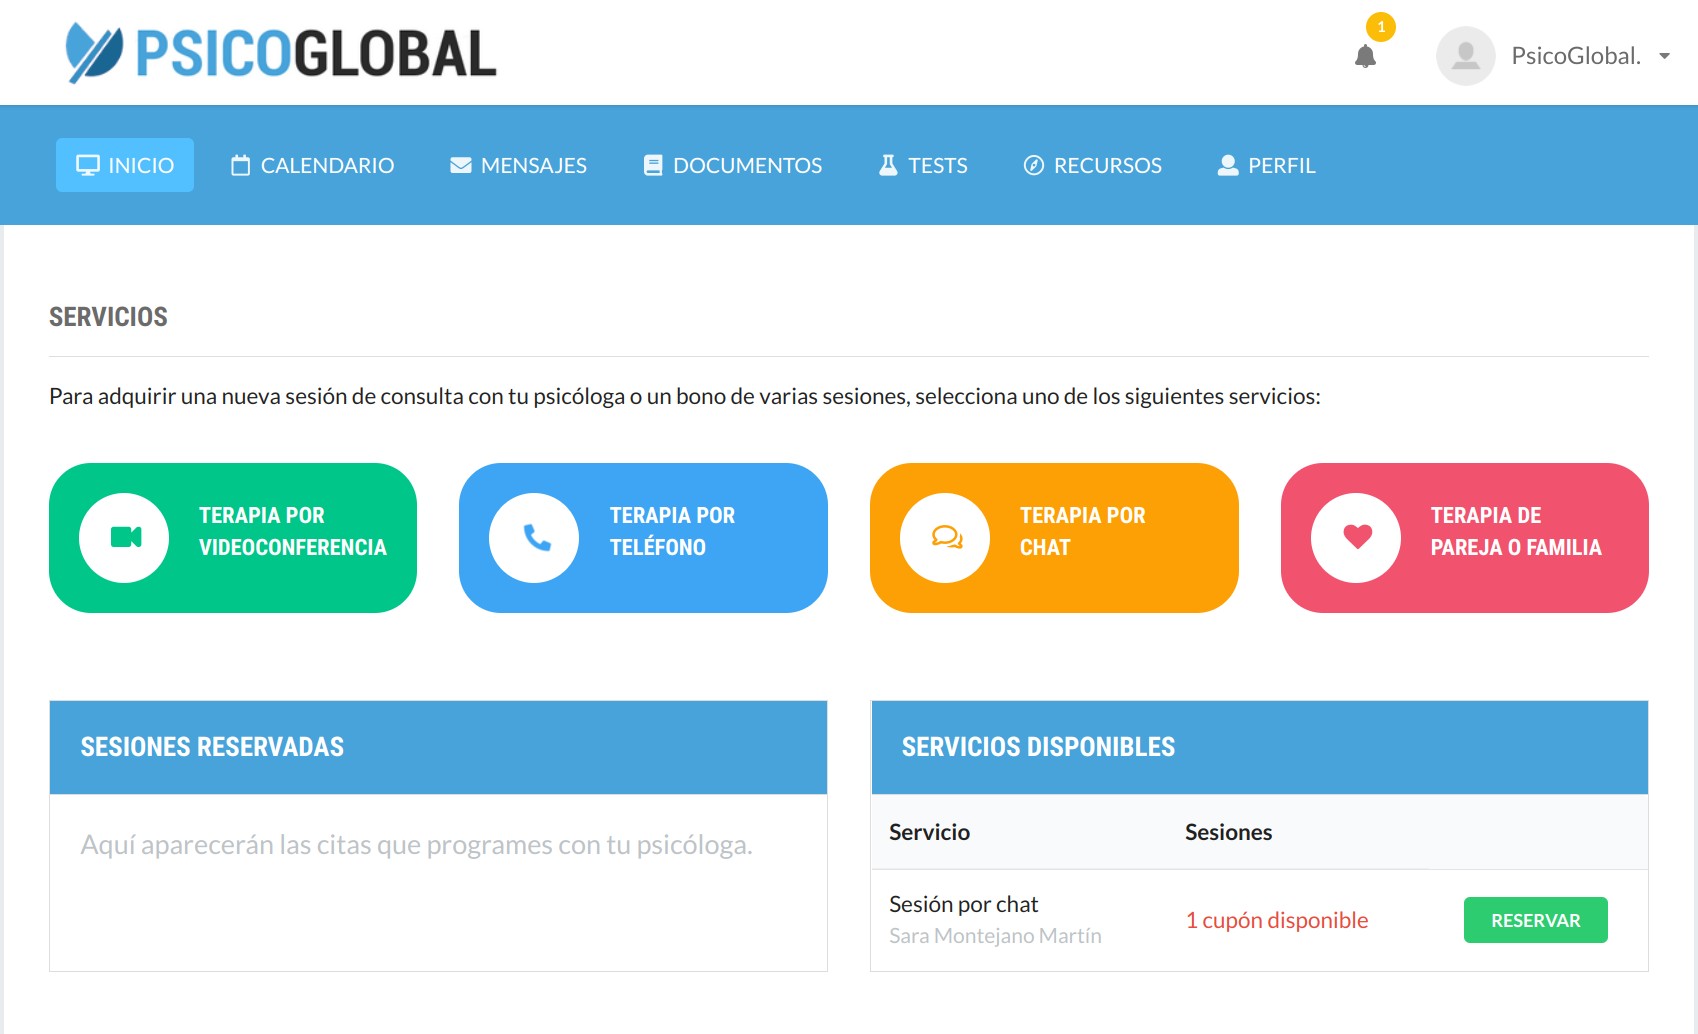Click the Servicios Disponibles panel header
This screenshot has height=1034, width=1698.
pos(1259,748)
